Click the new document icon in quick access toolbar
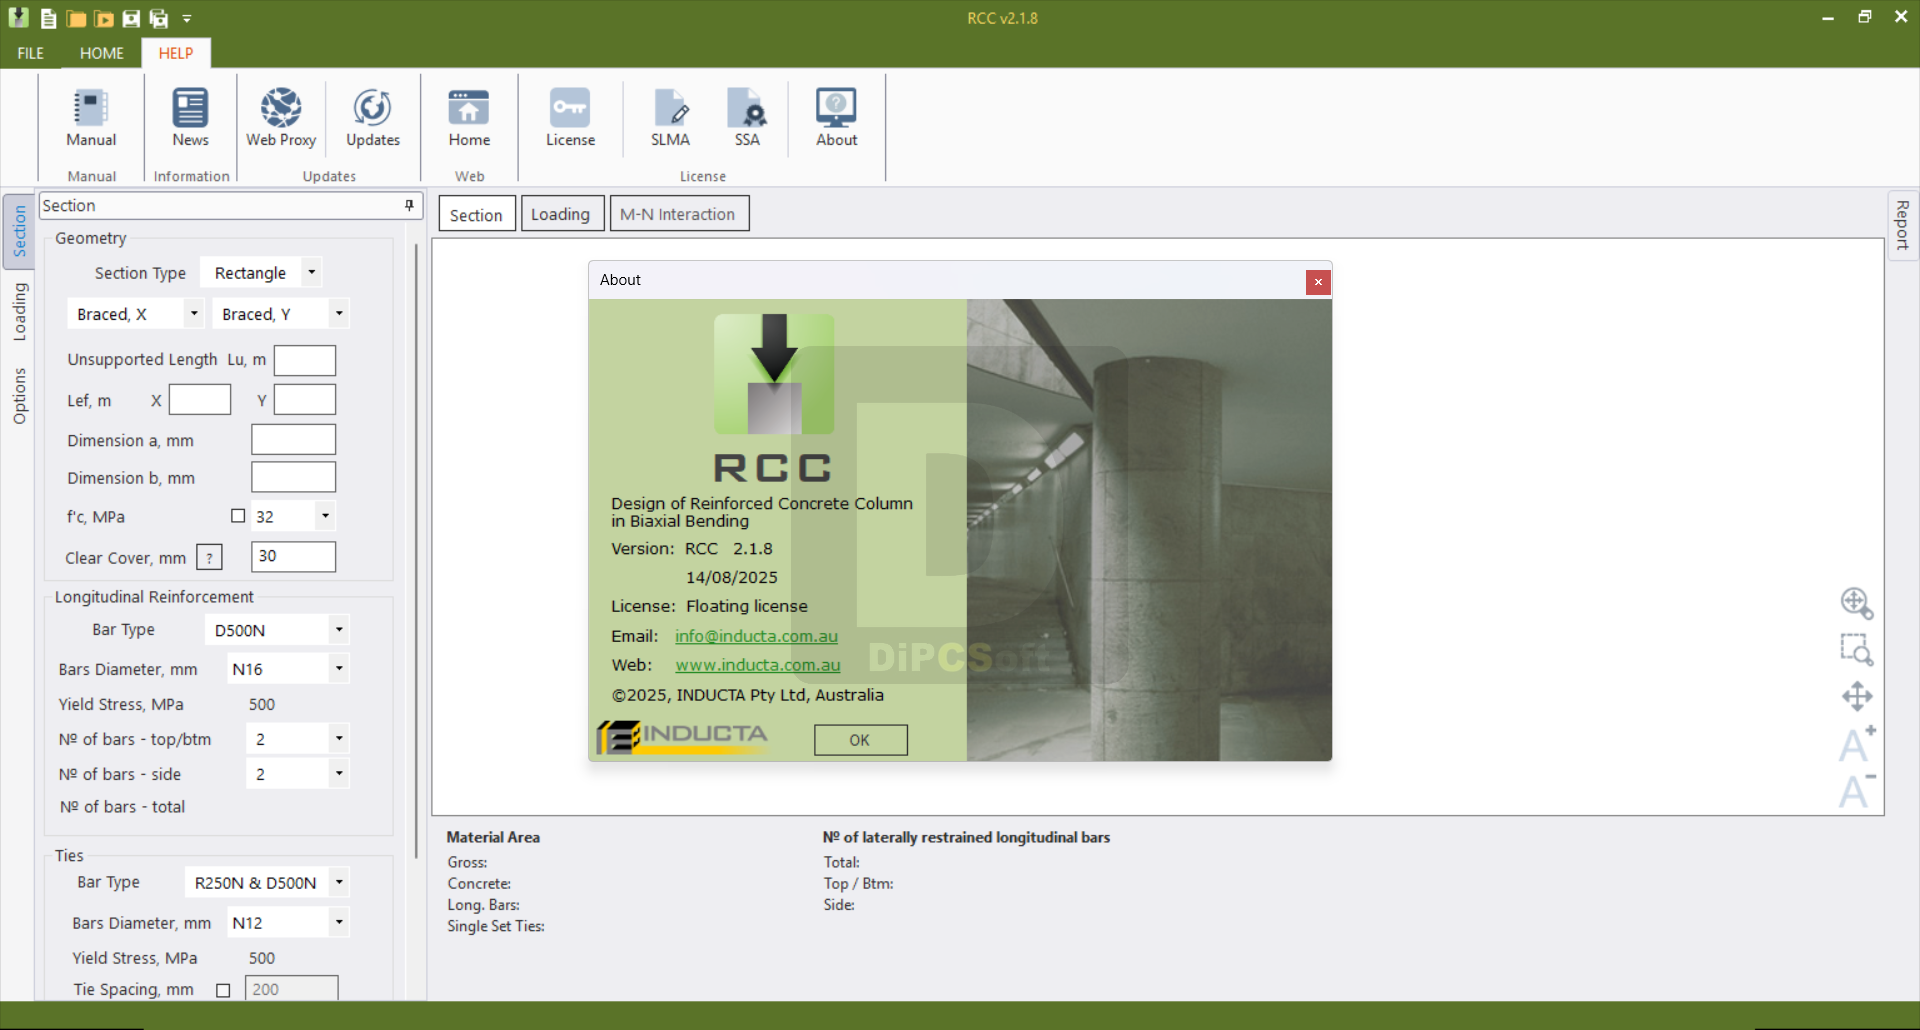The height and width of the screenshot is (1030, 1920). click(48, 18)
